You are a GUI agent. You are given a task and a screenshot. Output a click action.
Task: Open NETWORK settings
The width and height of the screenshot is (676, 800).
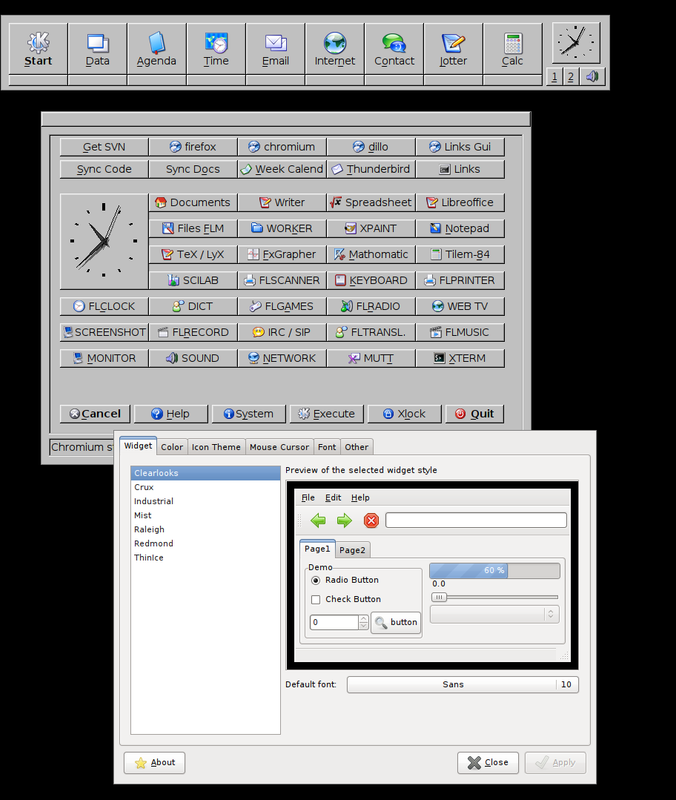coord(282,359)
